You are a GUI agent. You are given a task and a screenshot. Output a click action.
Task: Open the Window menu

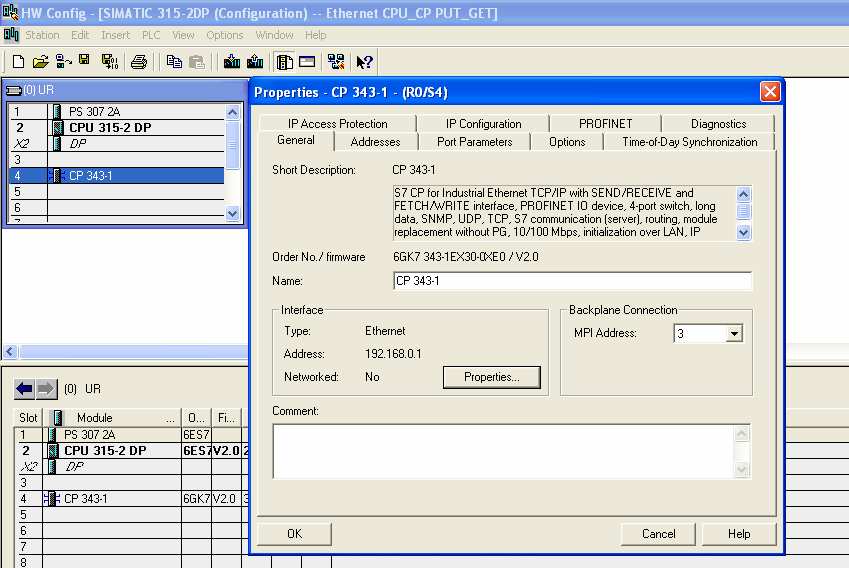point(275,35)
